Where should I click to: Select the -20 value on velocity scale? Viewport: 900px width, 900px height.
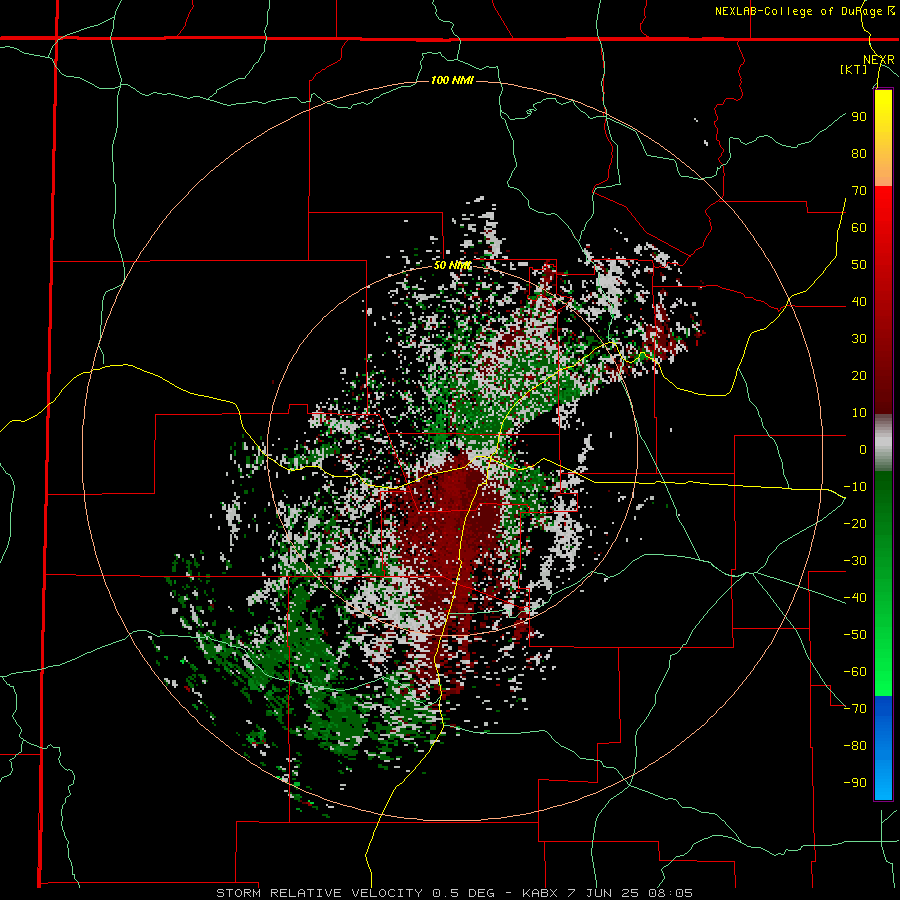pyautogui.click(x=855, y=524)
